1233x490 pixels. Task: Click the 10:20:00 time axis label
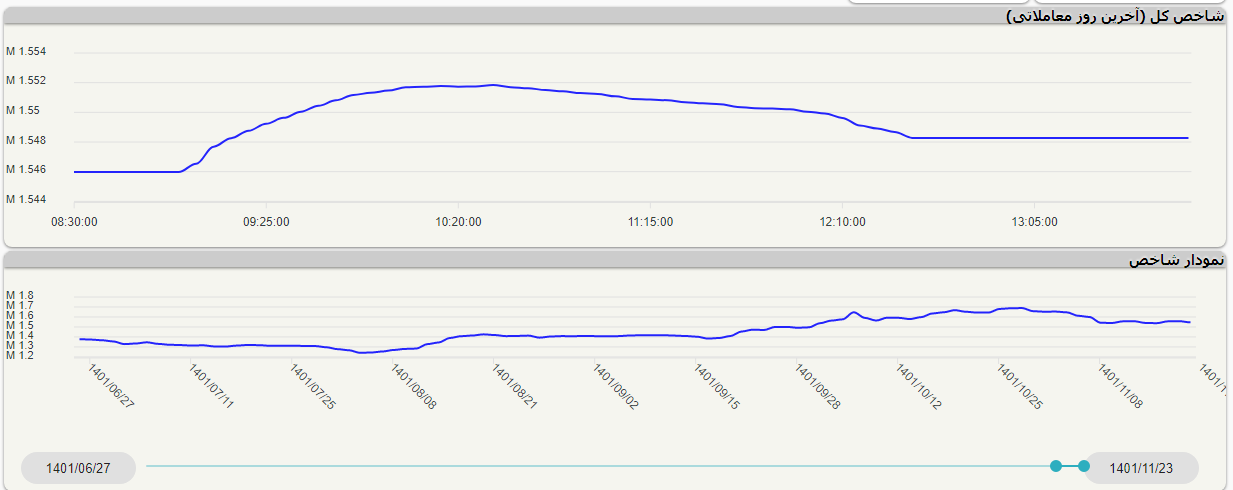coord(458,222)
